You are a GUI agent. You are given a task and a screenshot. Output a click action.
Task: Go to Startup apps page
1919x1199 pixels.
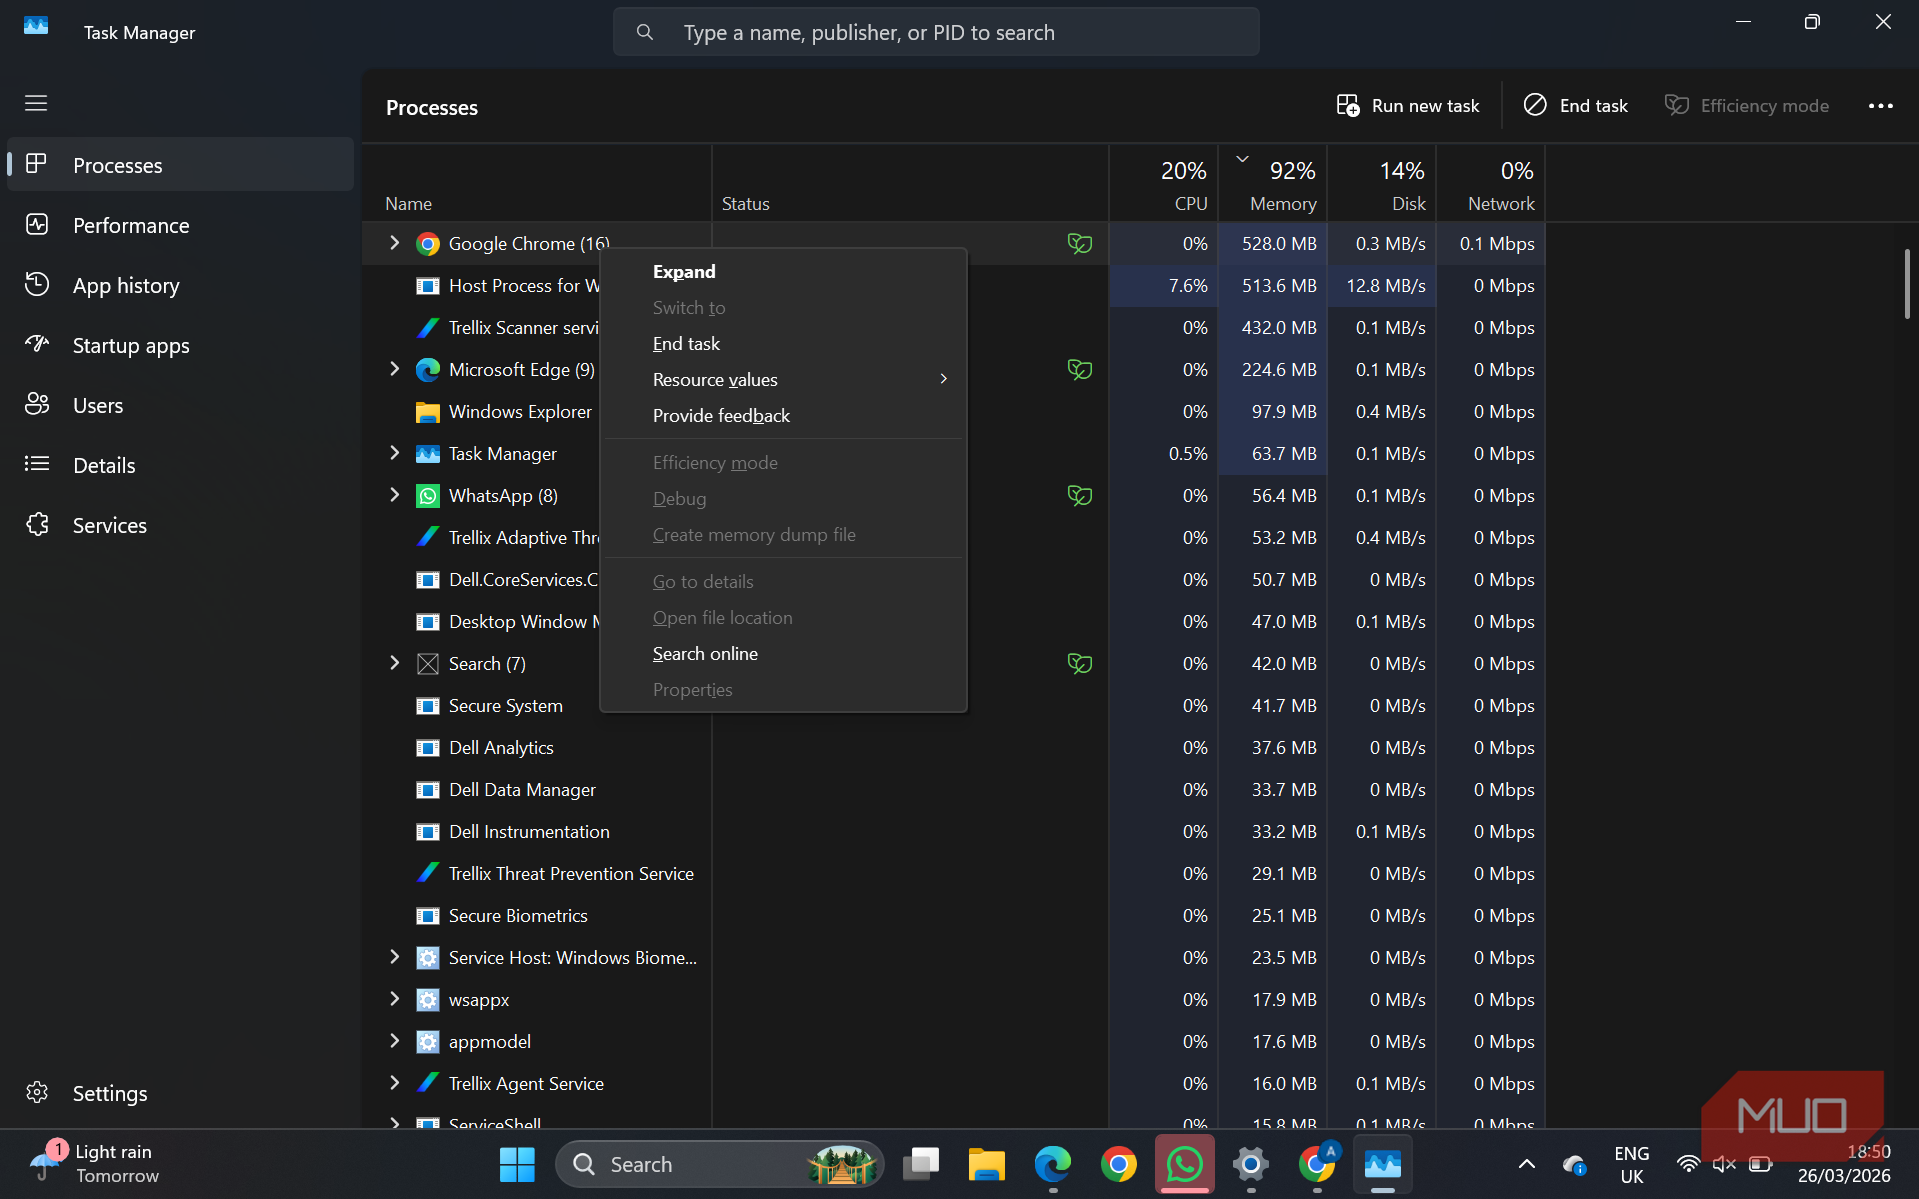coord(180,345)
